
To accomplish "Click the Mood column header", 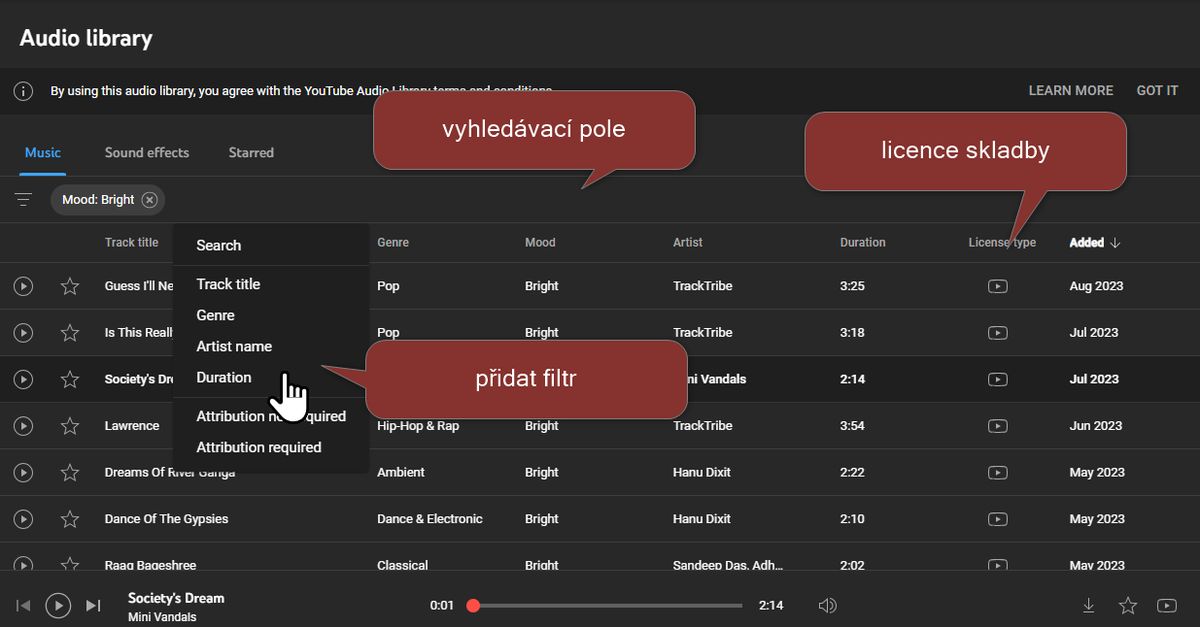I will click(x=540, y=242).
